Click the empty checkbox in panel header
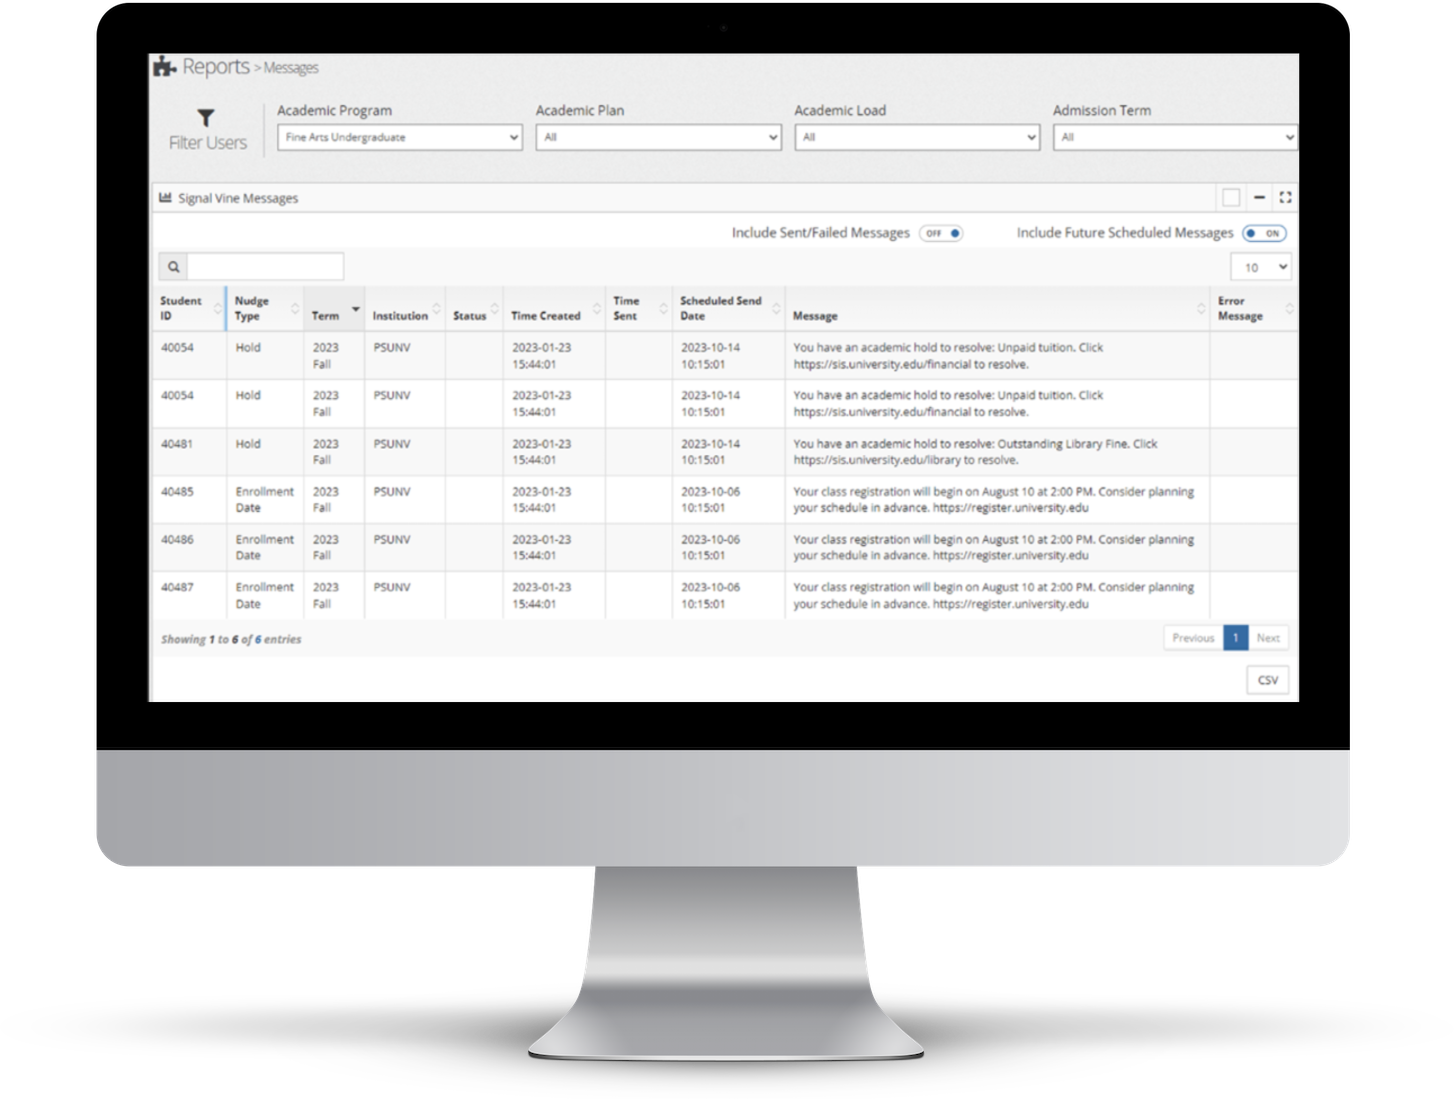 point(1231,198)
